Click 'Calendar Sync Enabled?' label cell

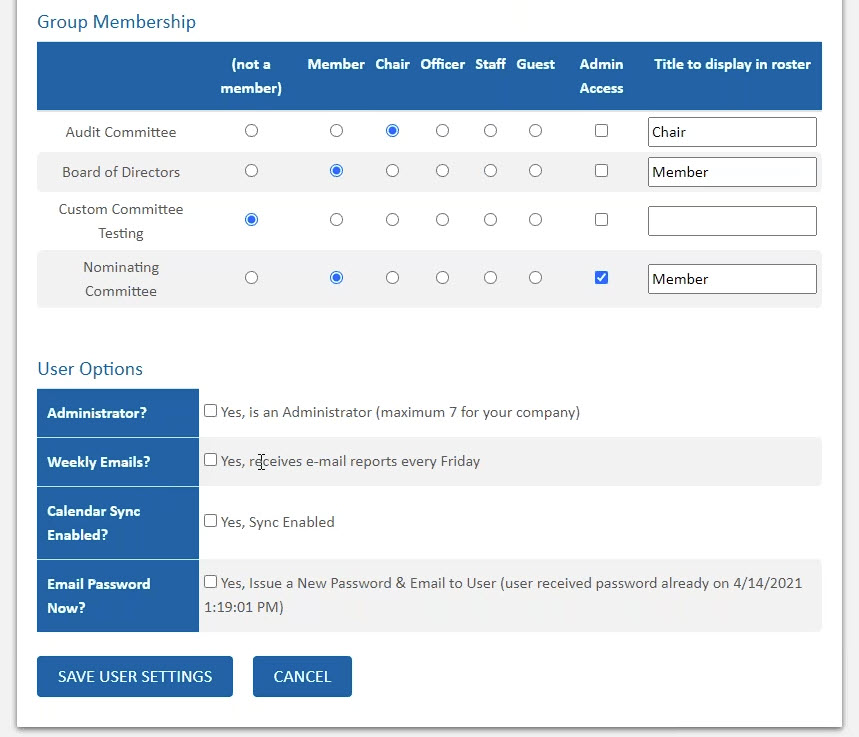point(118,523)
